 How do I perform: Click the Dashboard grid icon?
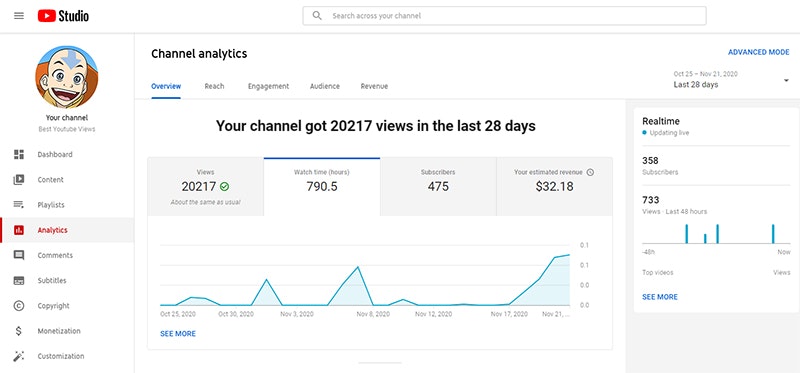(19, 154)
